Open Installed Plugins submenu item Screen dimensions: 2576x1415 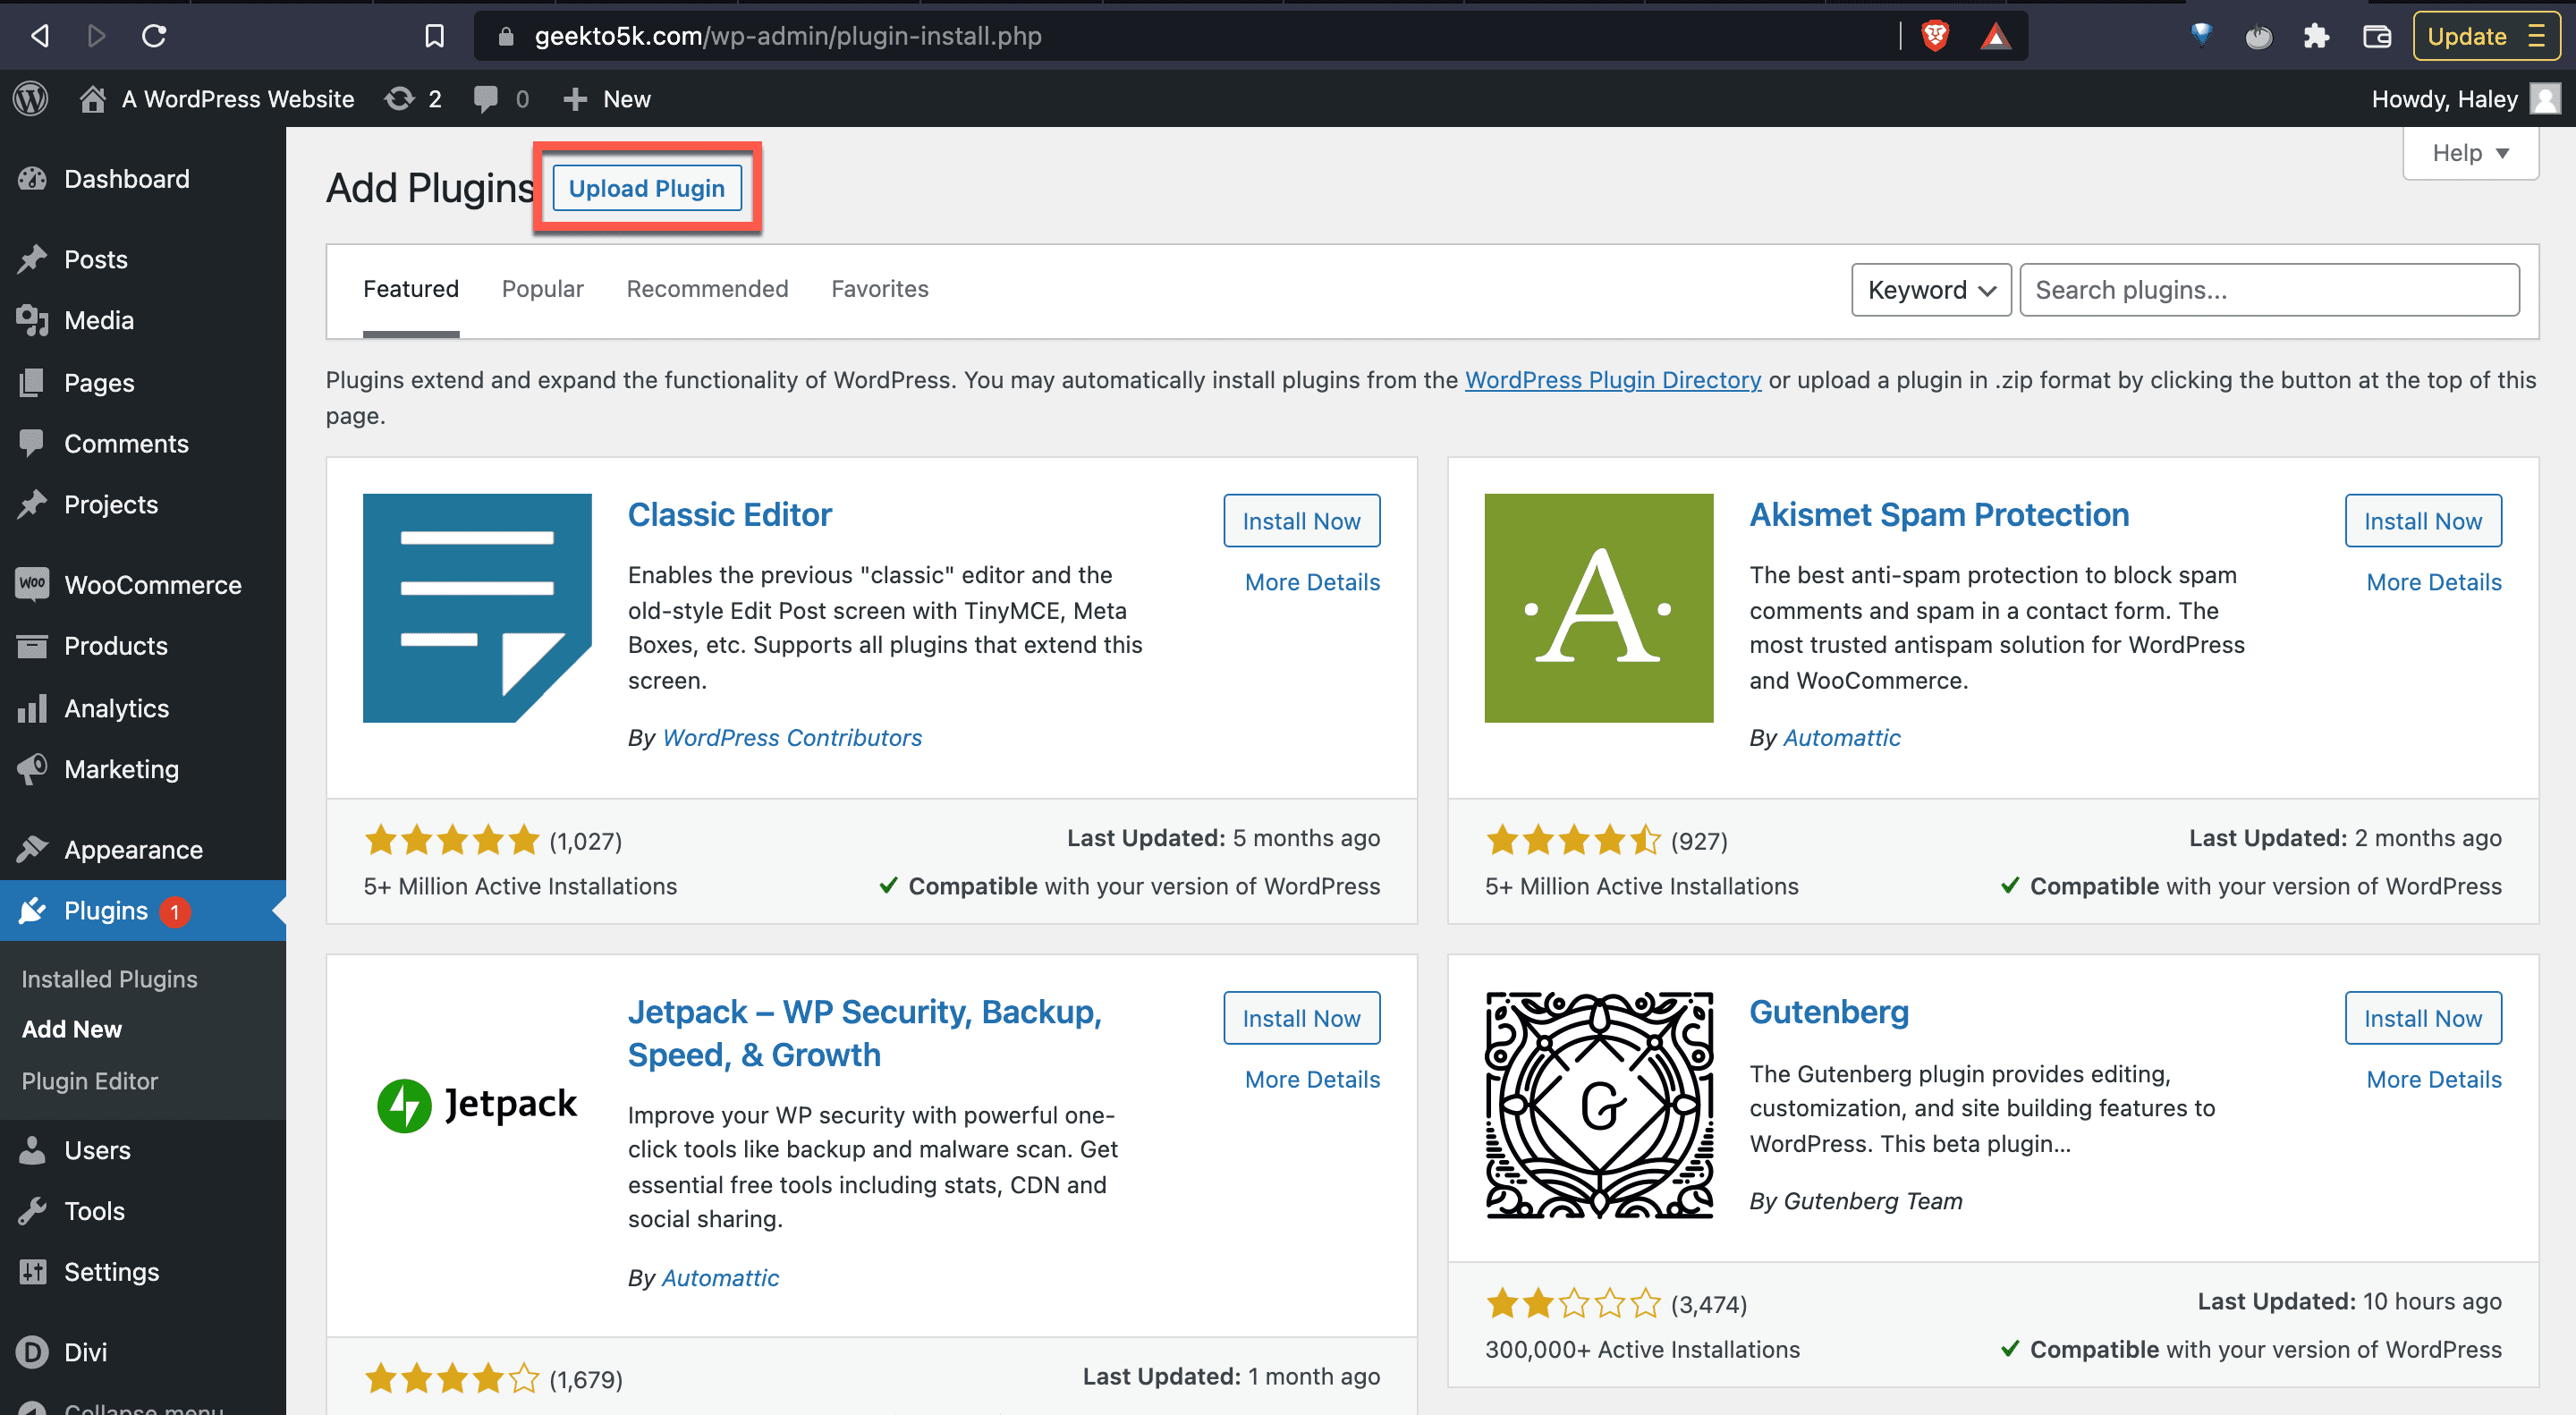[x=109, y=978]
